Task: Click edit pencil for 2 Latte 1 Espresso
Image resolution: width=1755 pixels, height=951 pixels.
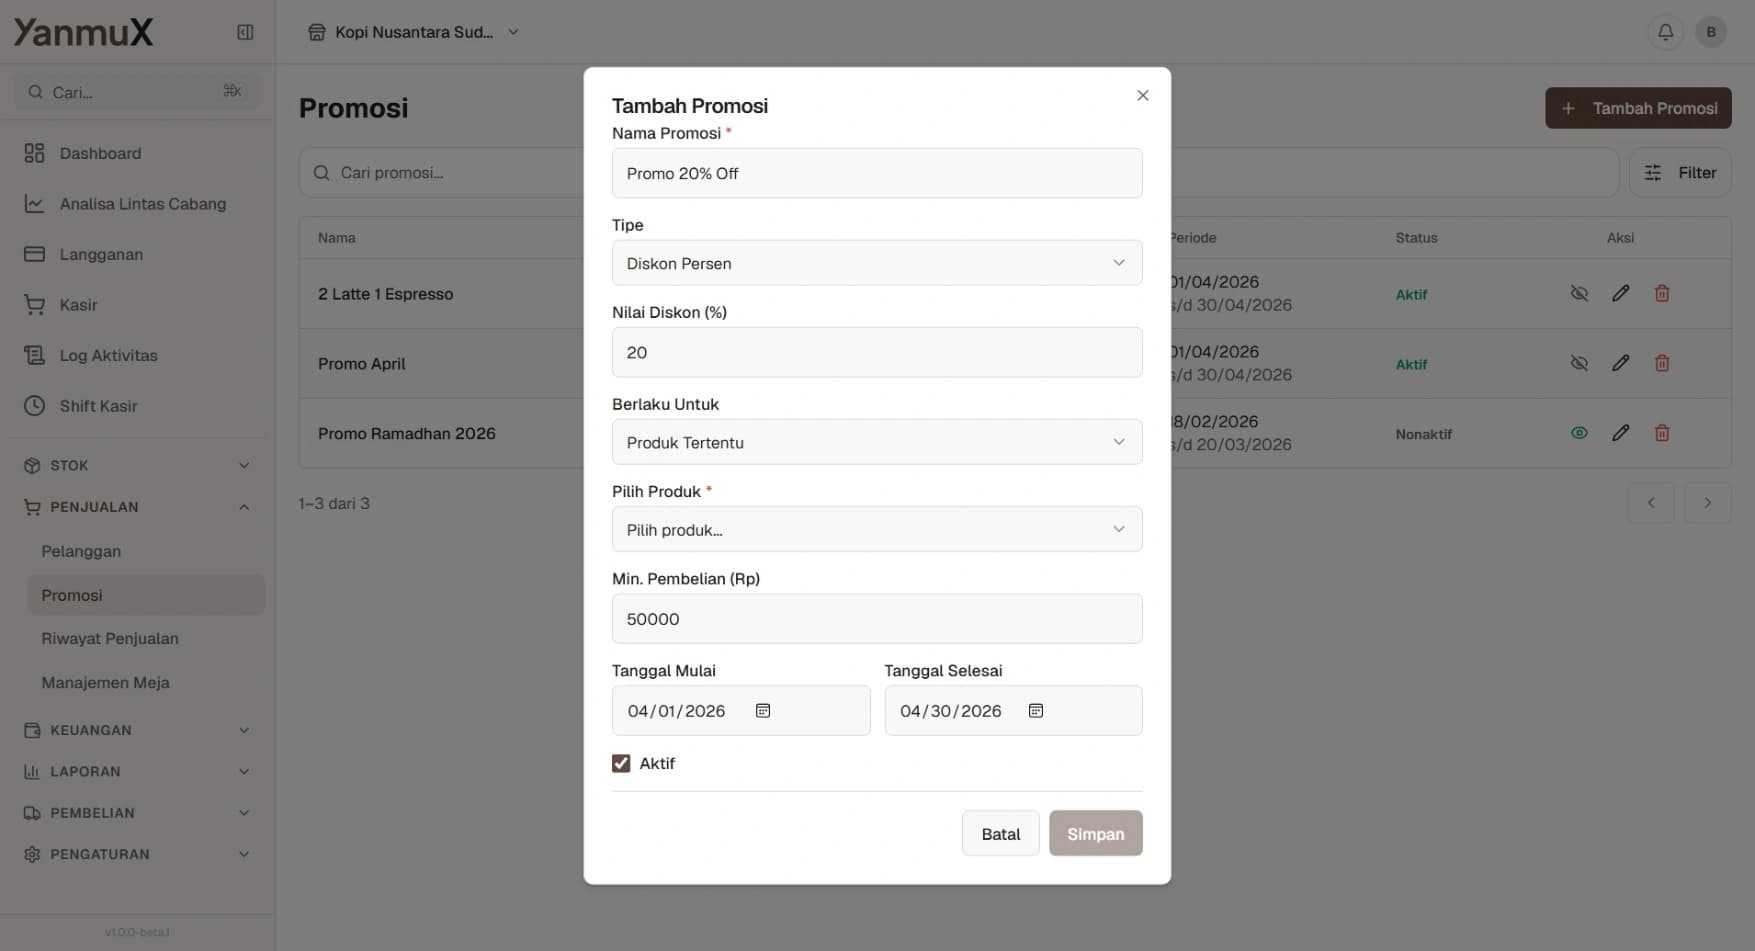Action: coord(1620,294)
